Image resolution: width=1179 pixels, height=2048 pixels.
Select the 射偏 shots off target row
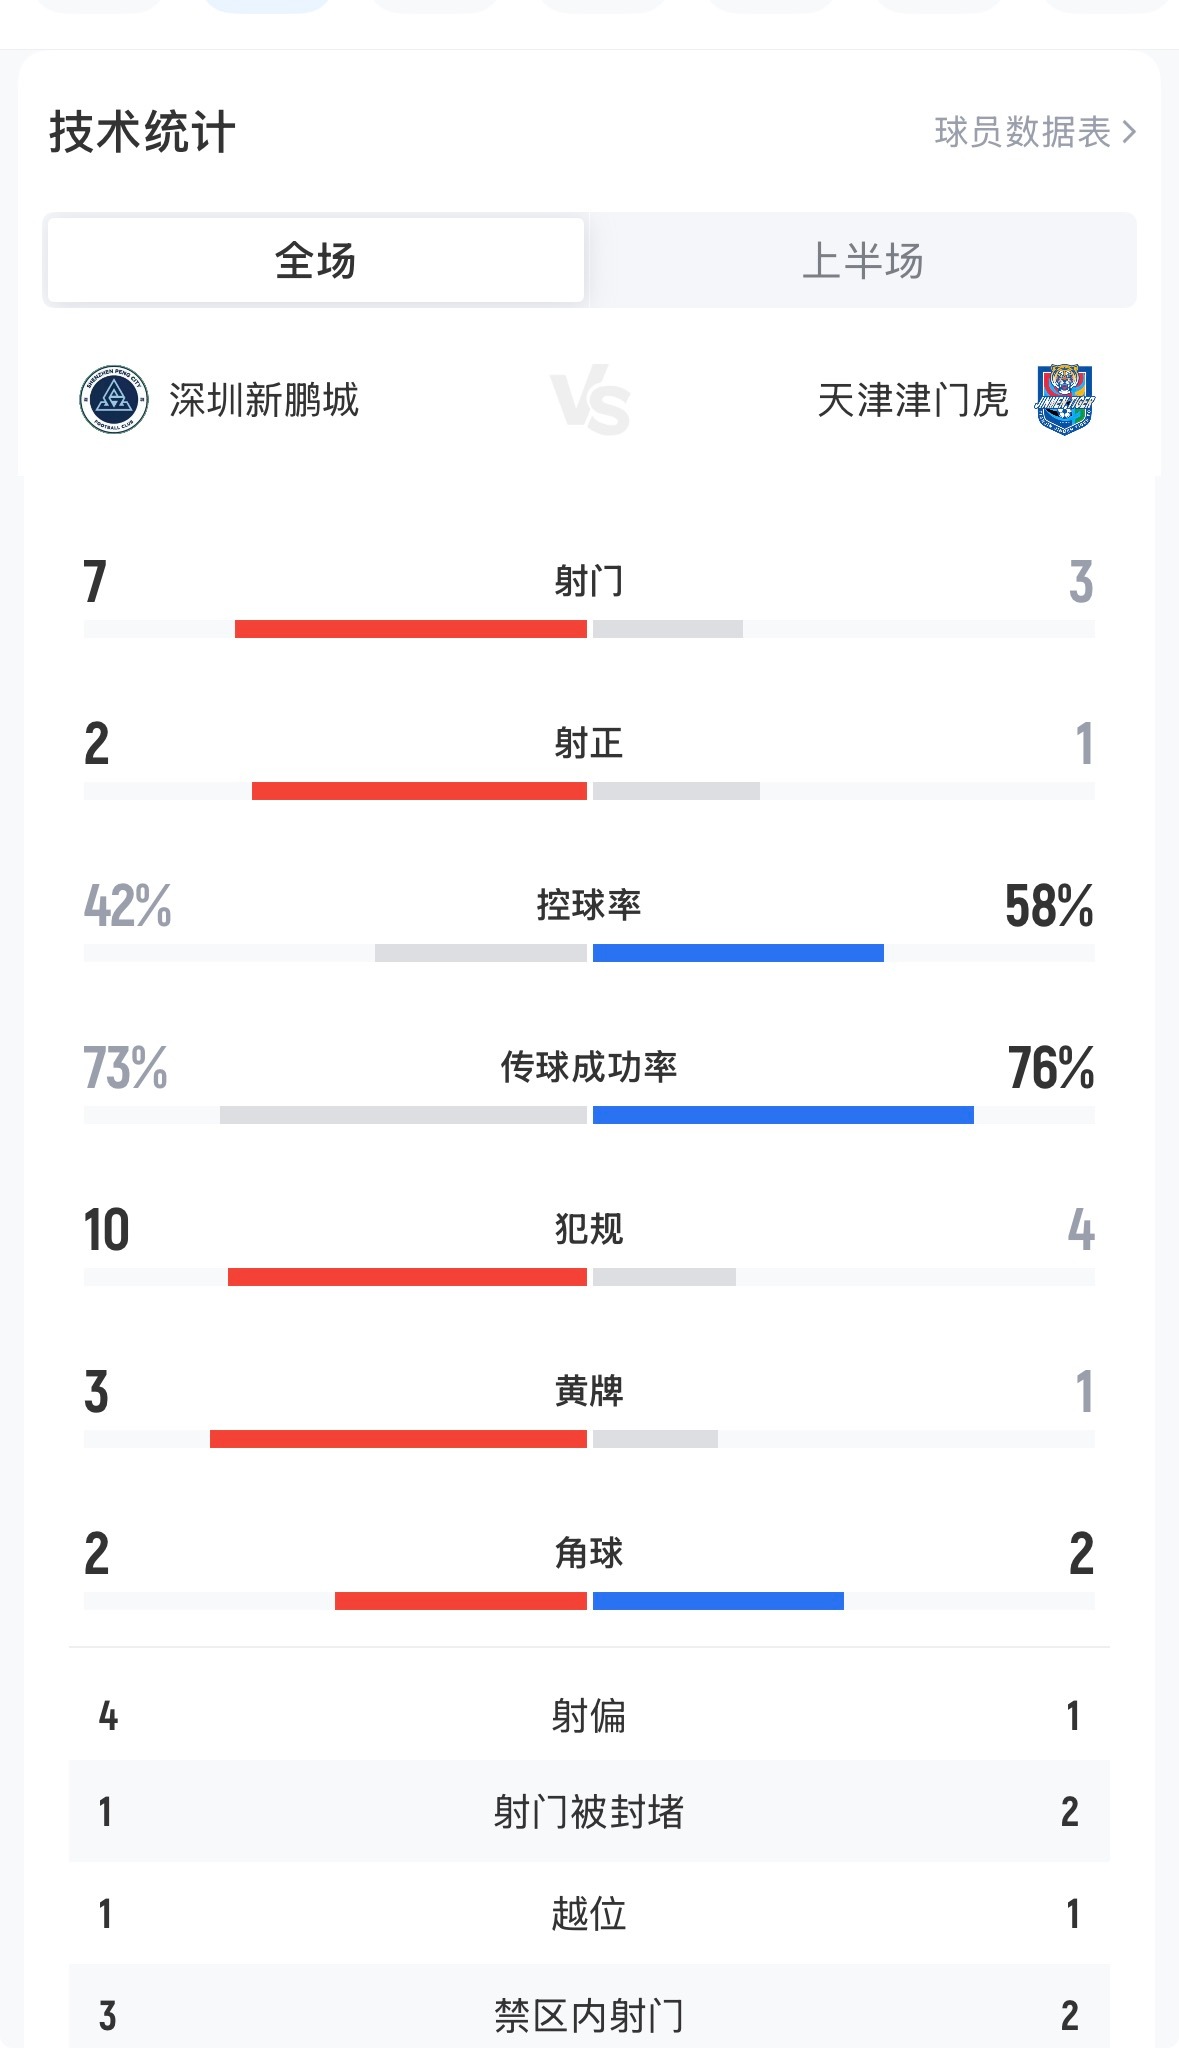coord(589,1716)
